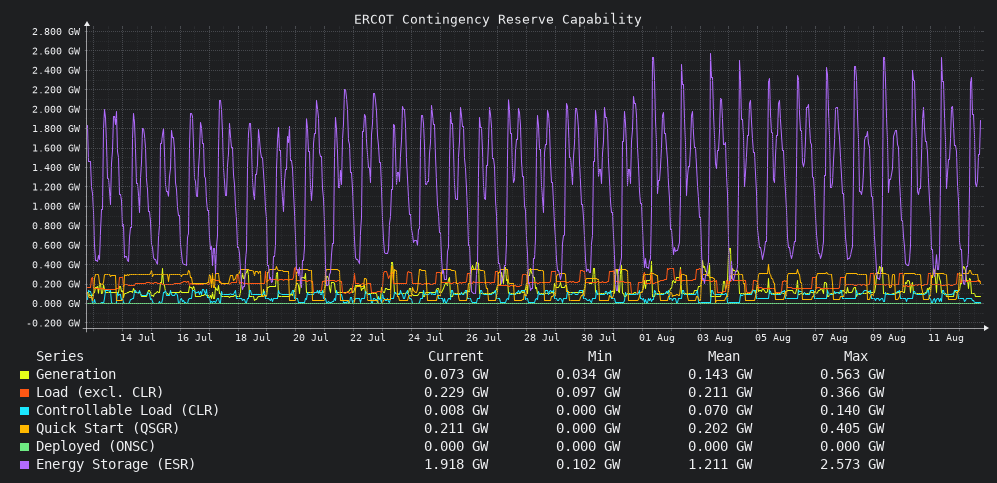The image size is (997, 483).
Task: Click the Mean column header
Action: click(x=724, y=357)
